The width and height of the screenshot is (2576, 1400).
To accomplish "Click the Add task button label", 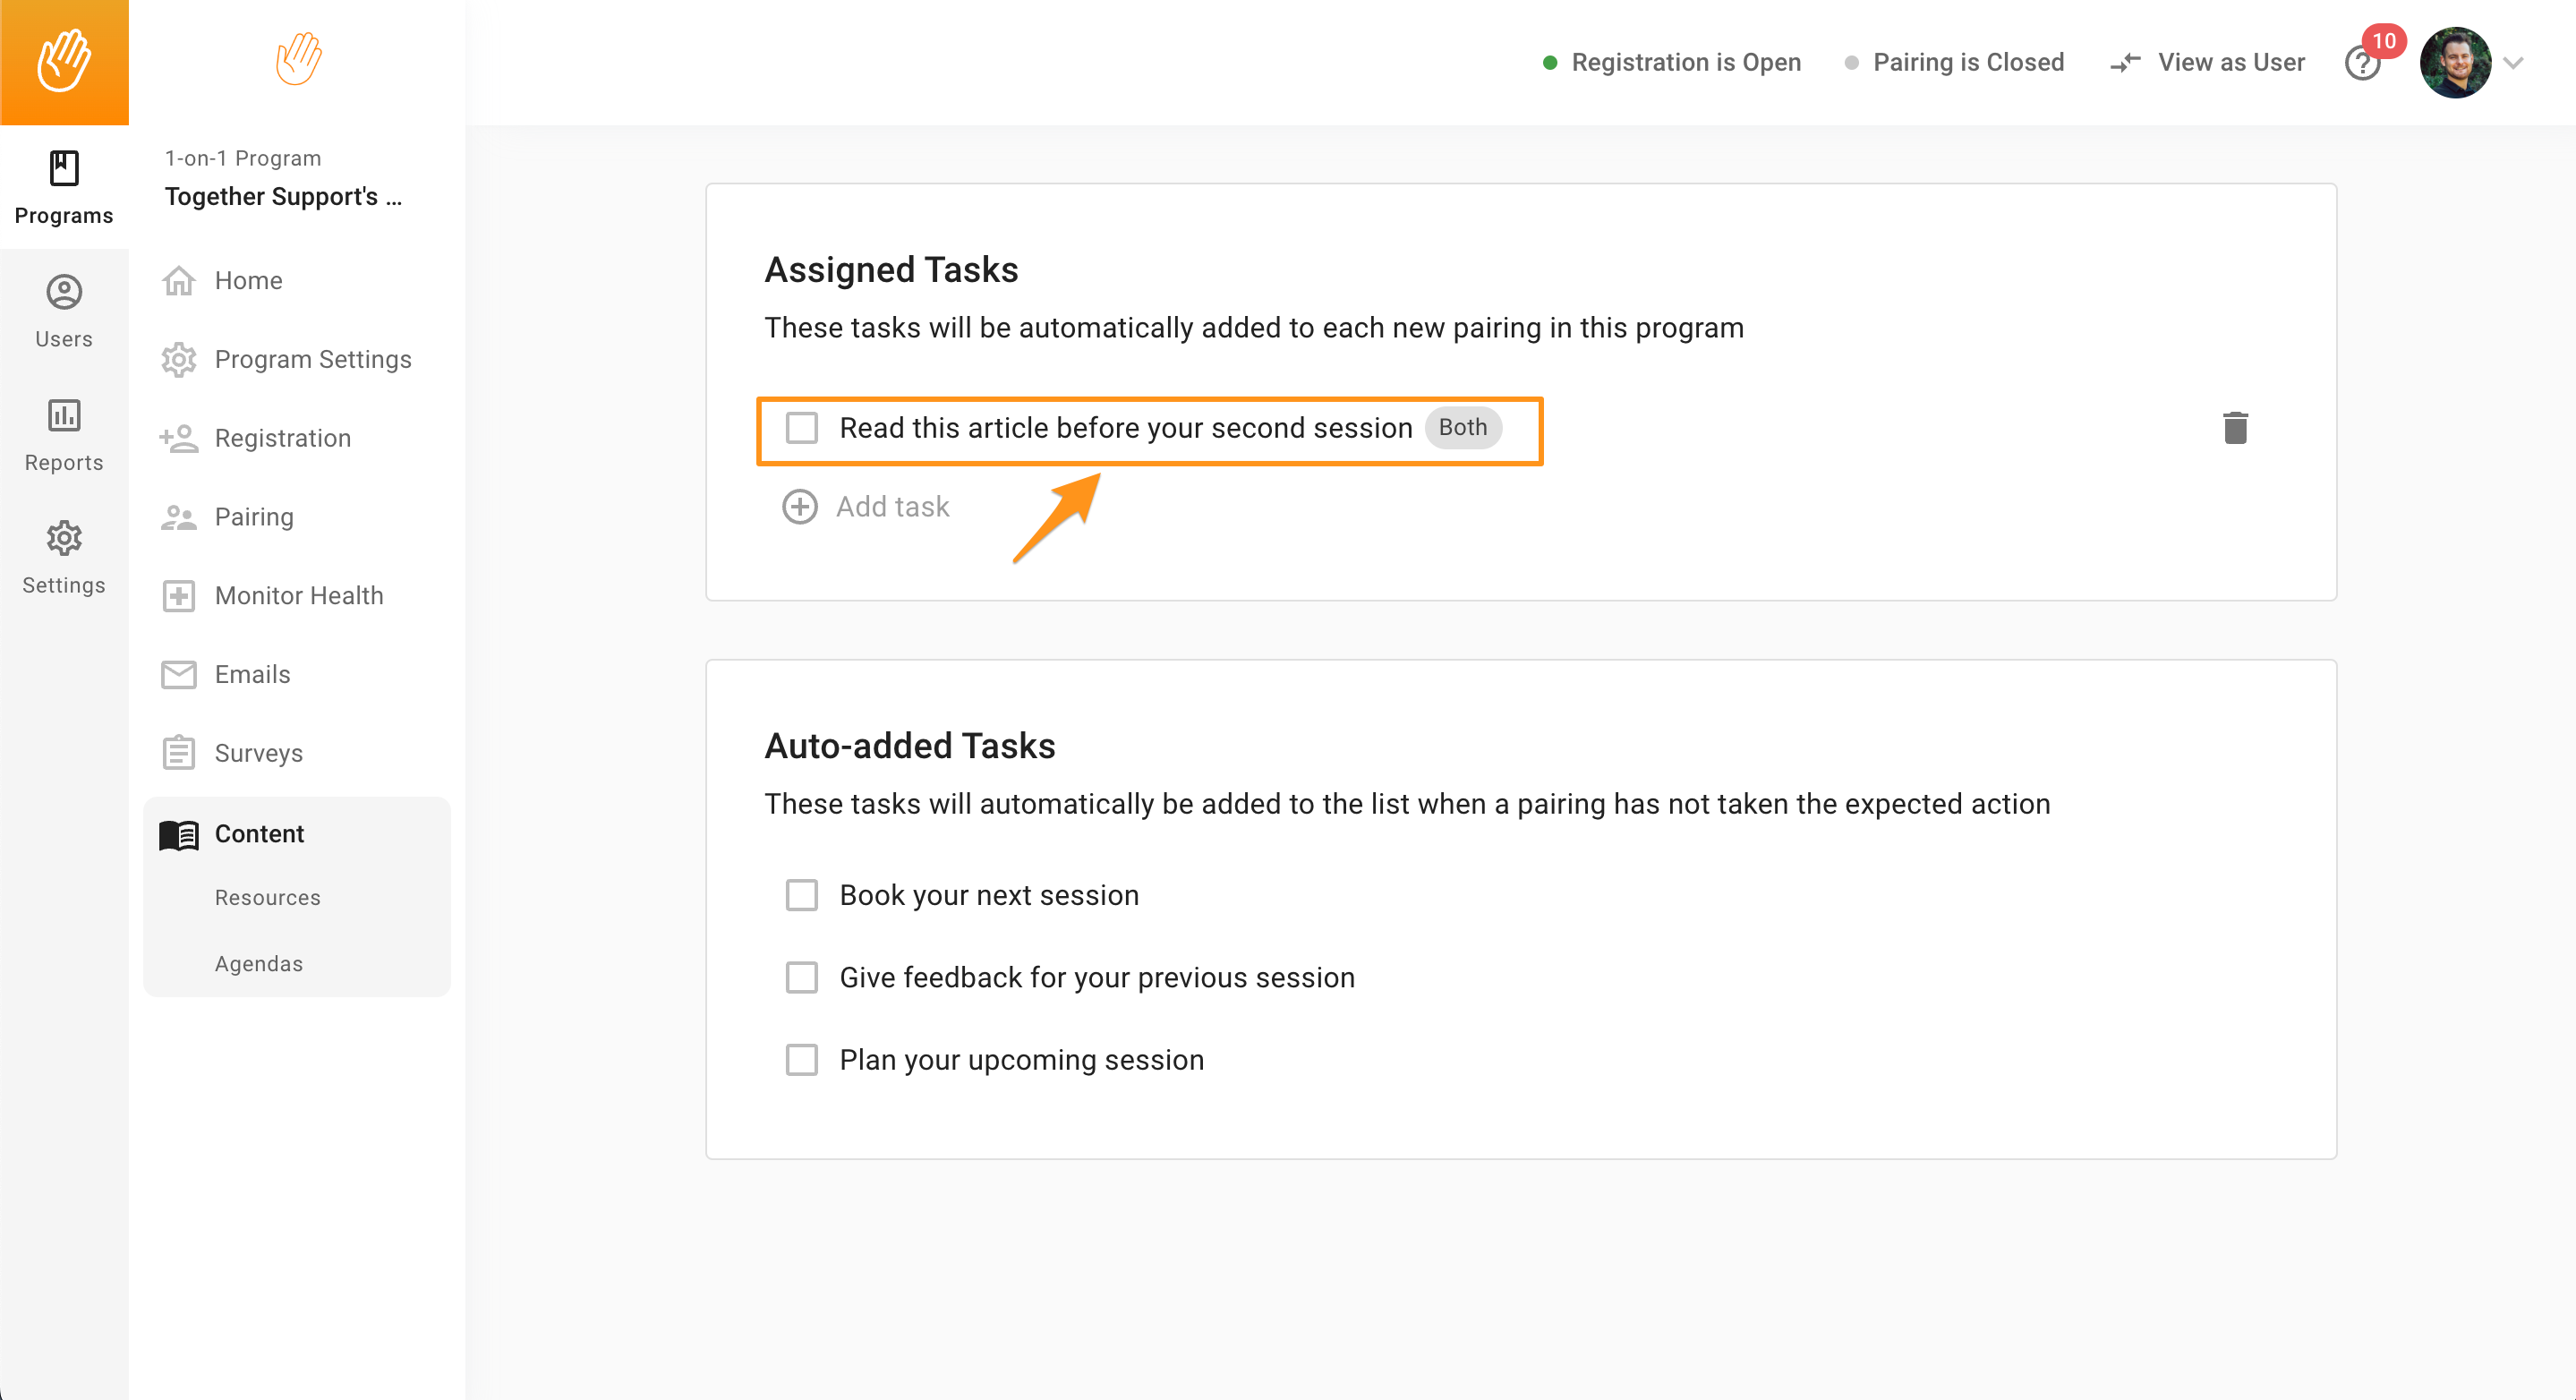I will [892, 507].
